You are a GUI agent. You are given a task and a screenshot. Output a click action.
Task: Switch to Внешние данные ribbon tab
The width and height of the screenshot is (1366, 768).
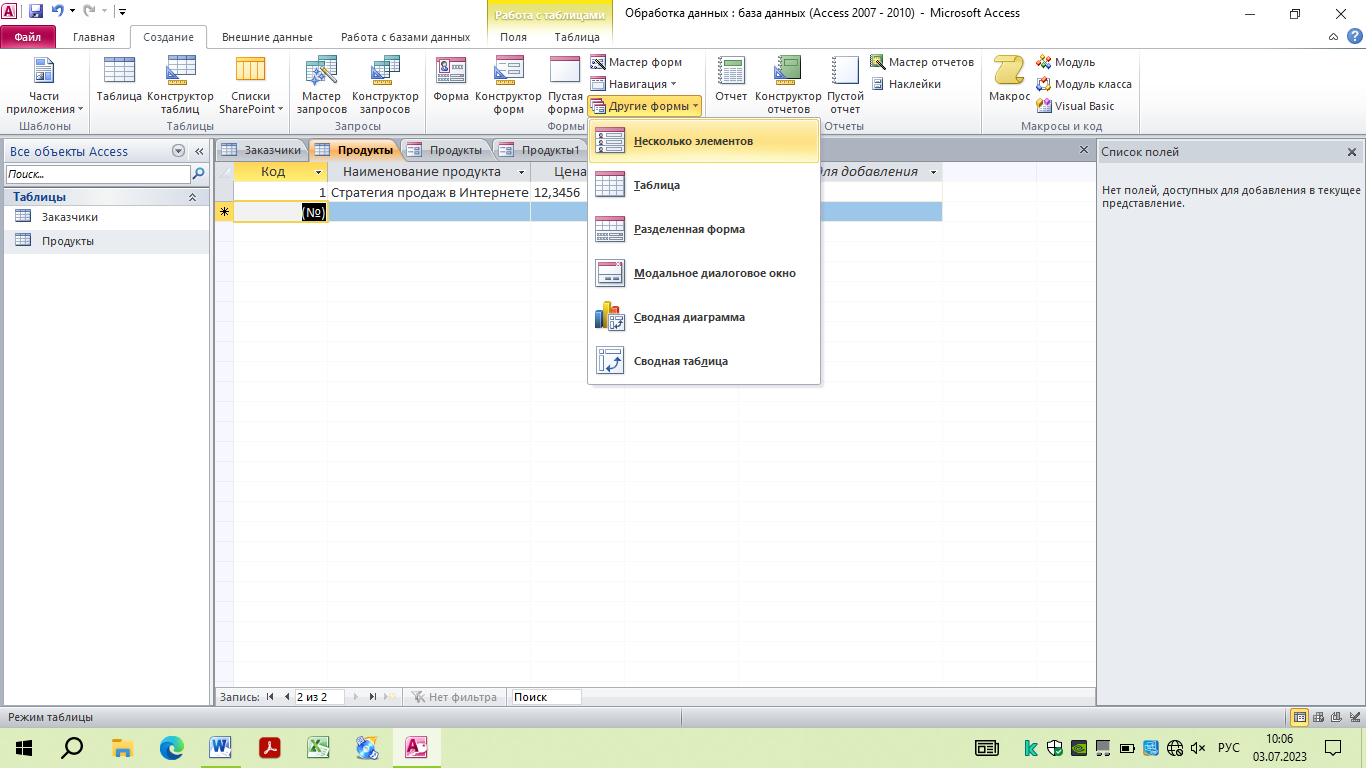point(267,37)
